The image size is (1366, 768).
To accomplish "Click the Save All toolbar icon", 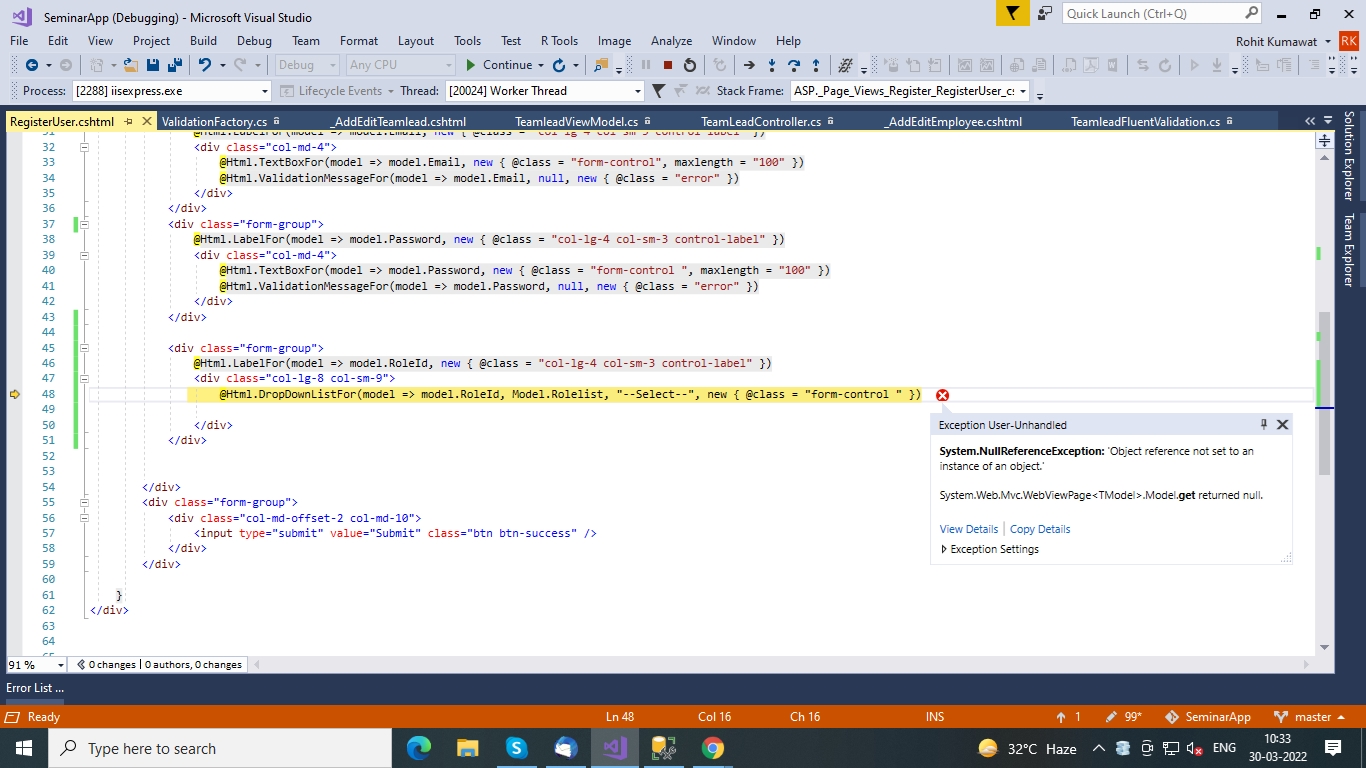I will pos(175,65).
